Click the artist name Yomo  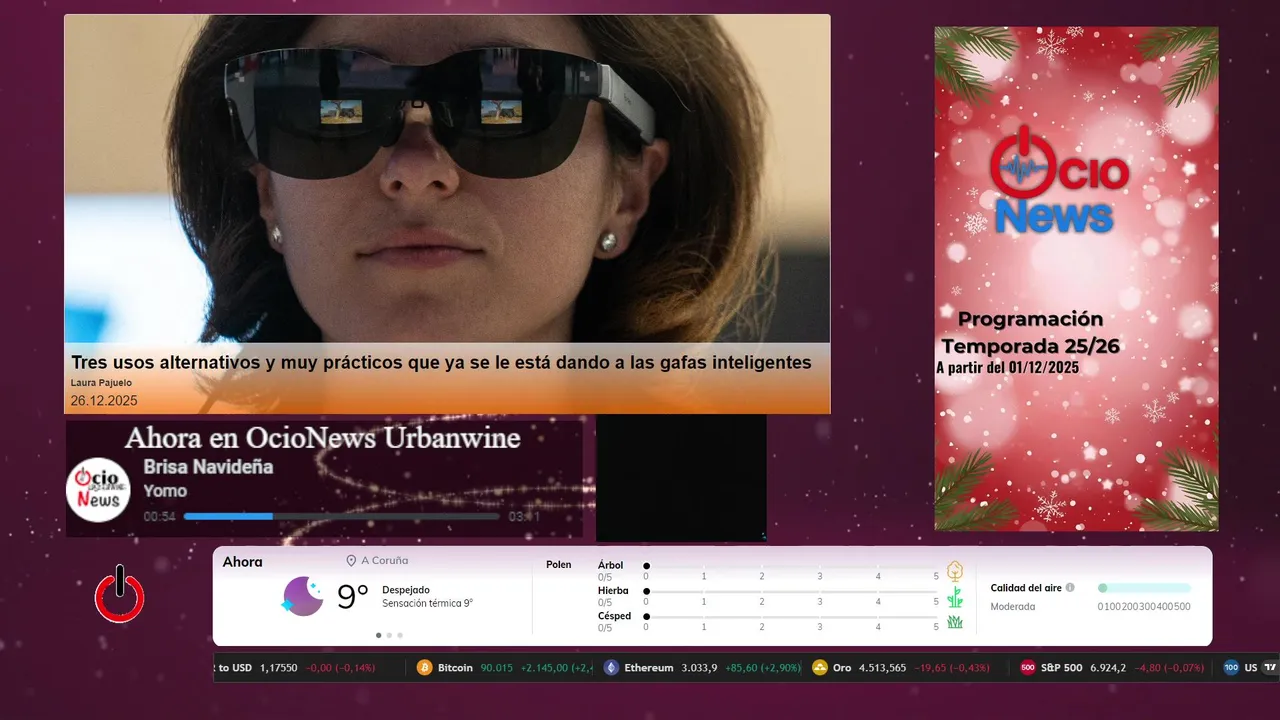pyautogui.click(x=165, y=491)
